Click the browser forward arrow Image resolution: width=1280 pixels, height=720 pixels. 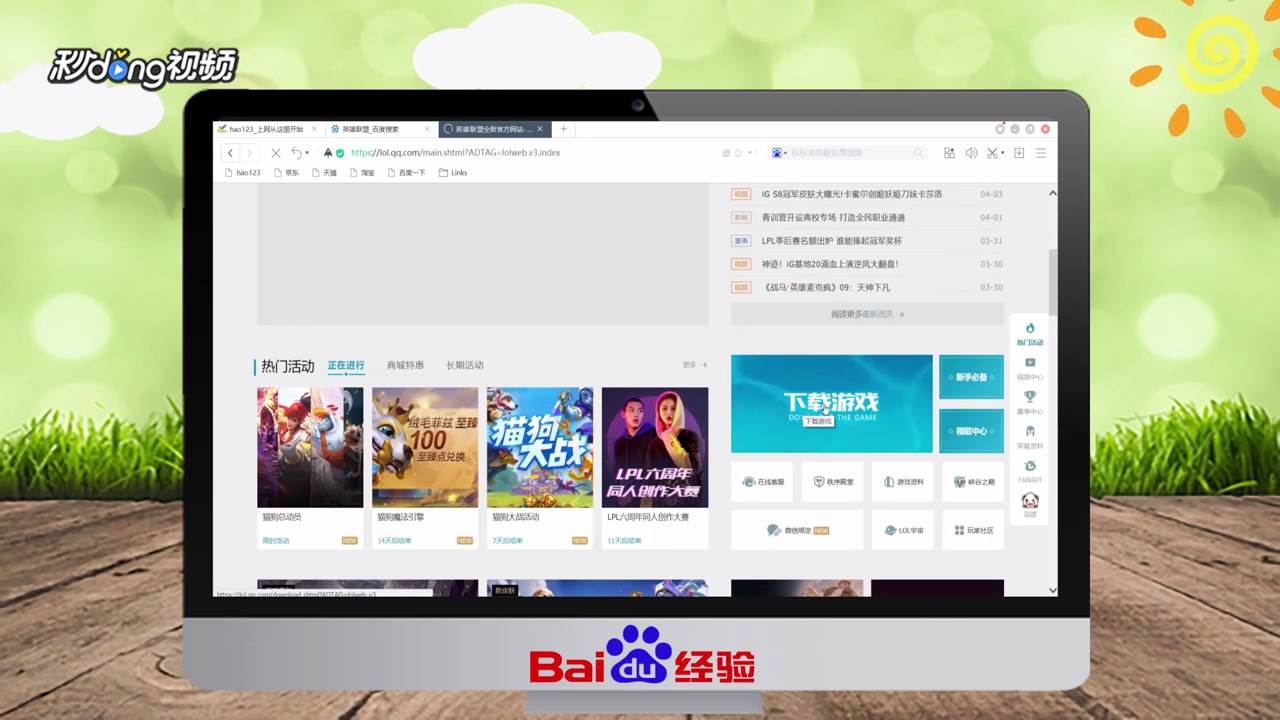pos(250,153)
